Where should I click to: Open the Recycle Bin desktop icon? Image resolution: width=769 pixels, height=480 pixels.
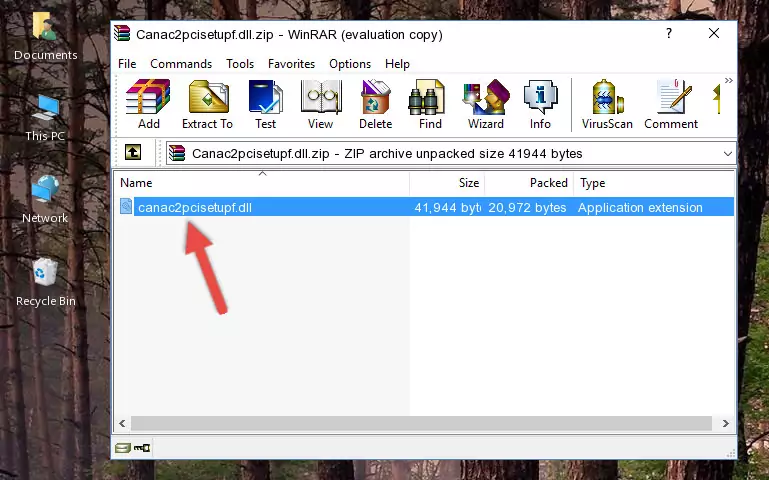(45, 283)
